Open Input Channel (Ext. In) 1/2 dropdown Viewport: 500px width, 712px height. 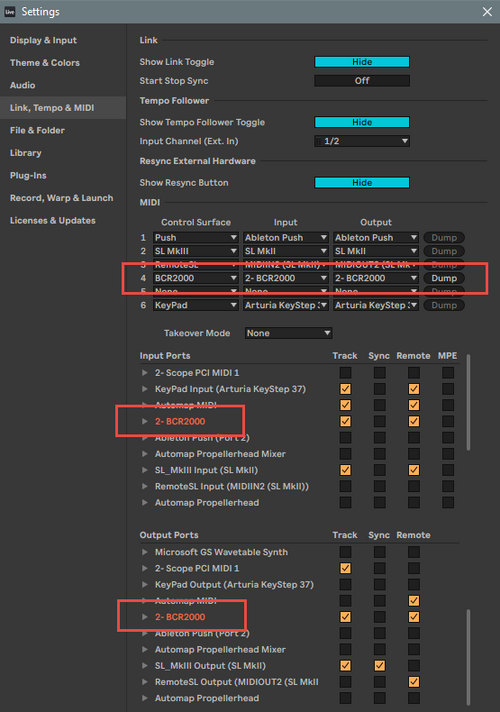pos(362,141)
